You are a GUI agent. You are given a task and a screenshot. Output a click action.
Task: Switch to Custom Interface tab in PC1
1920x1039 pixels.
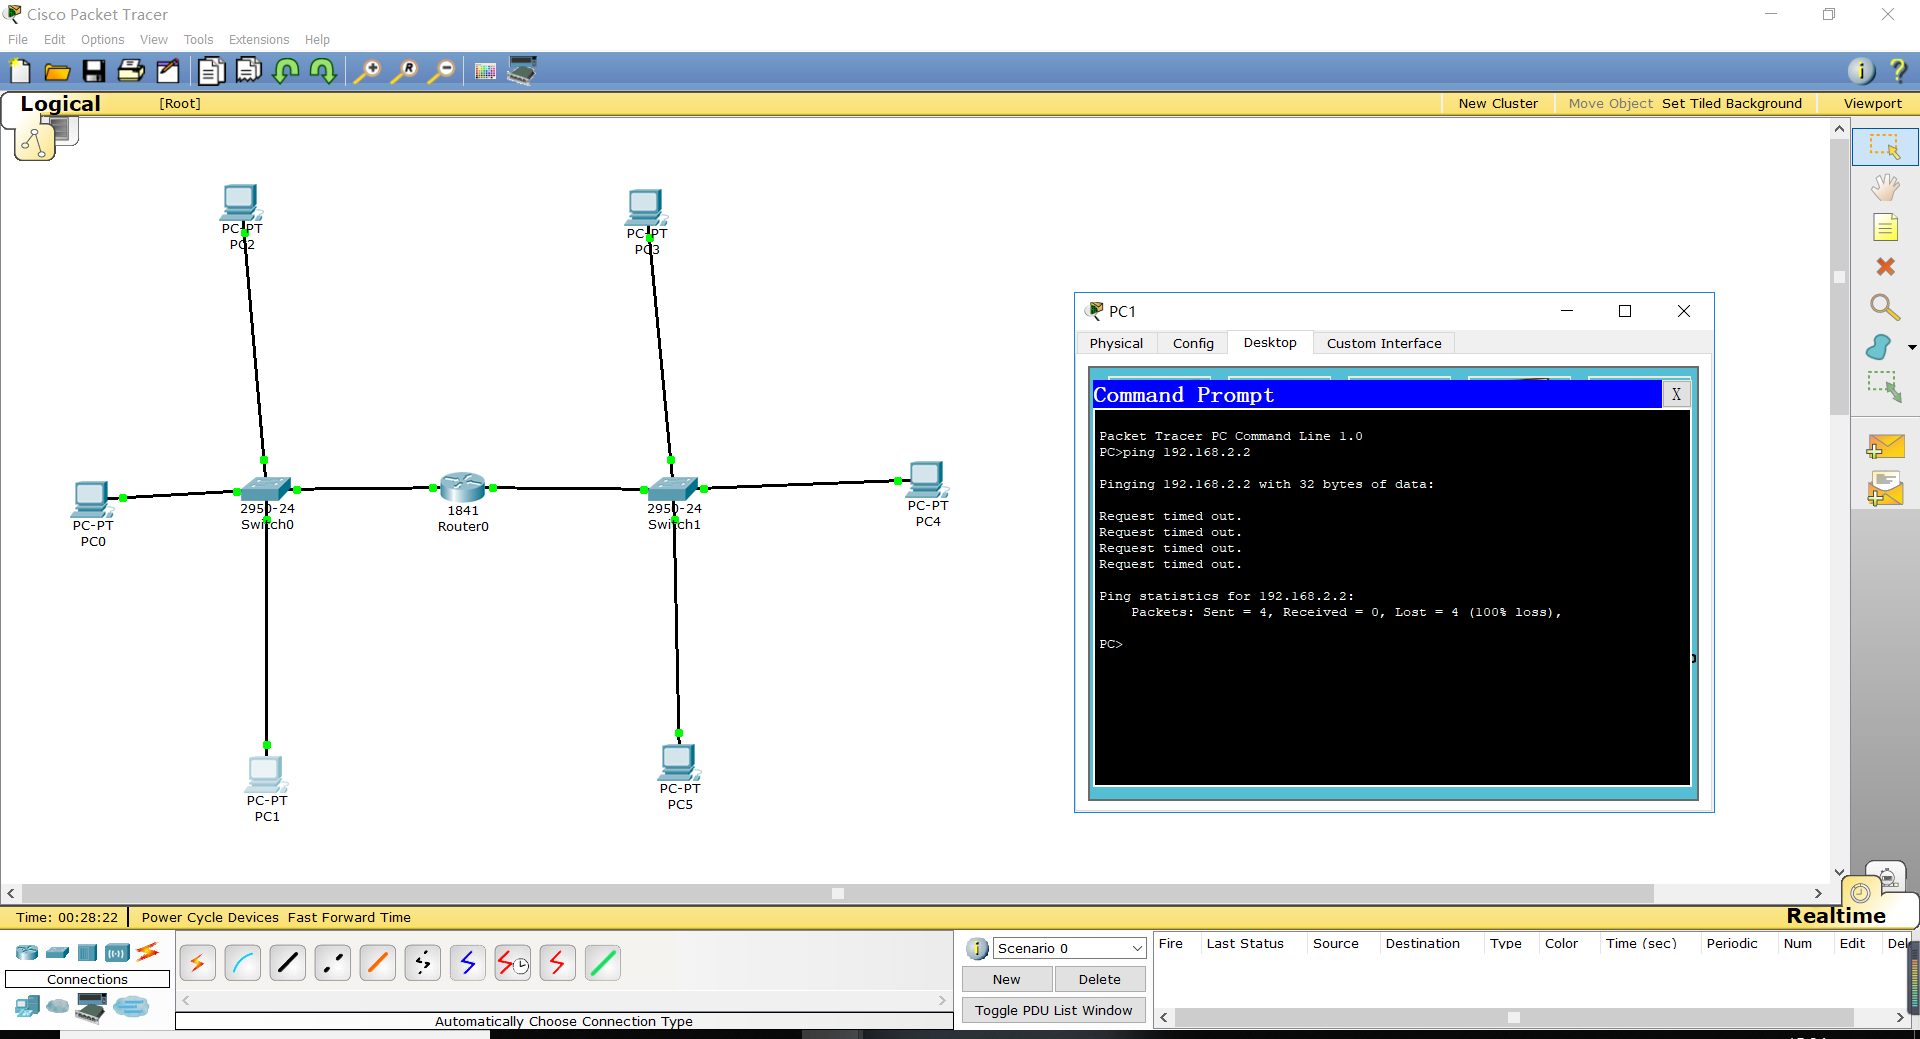[1384, 343]
